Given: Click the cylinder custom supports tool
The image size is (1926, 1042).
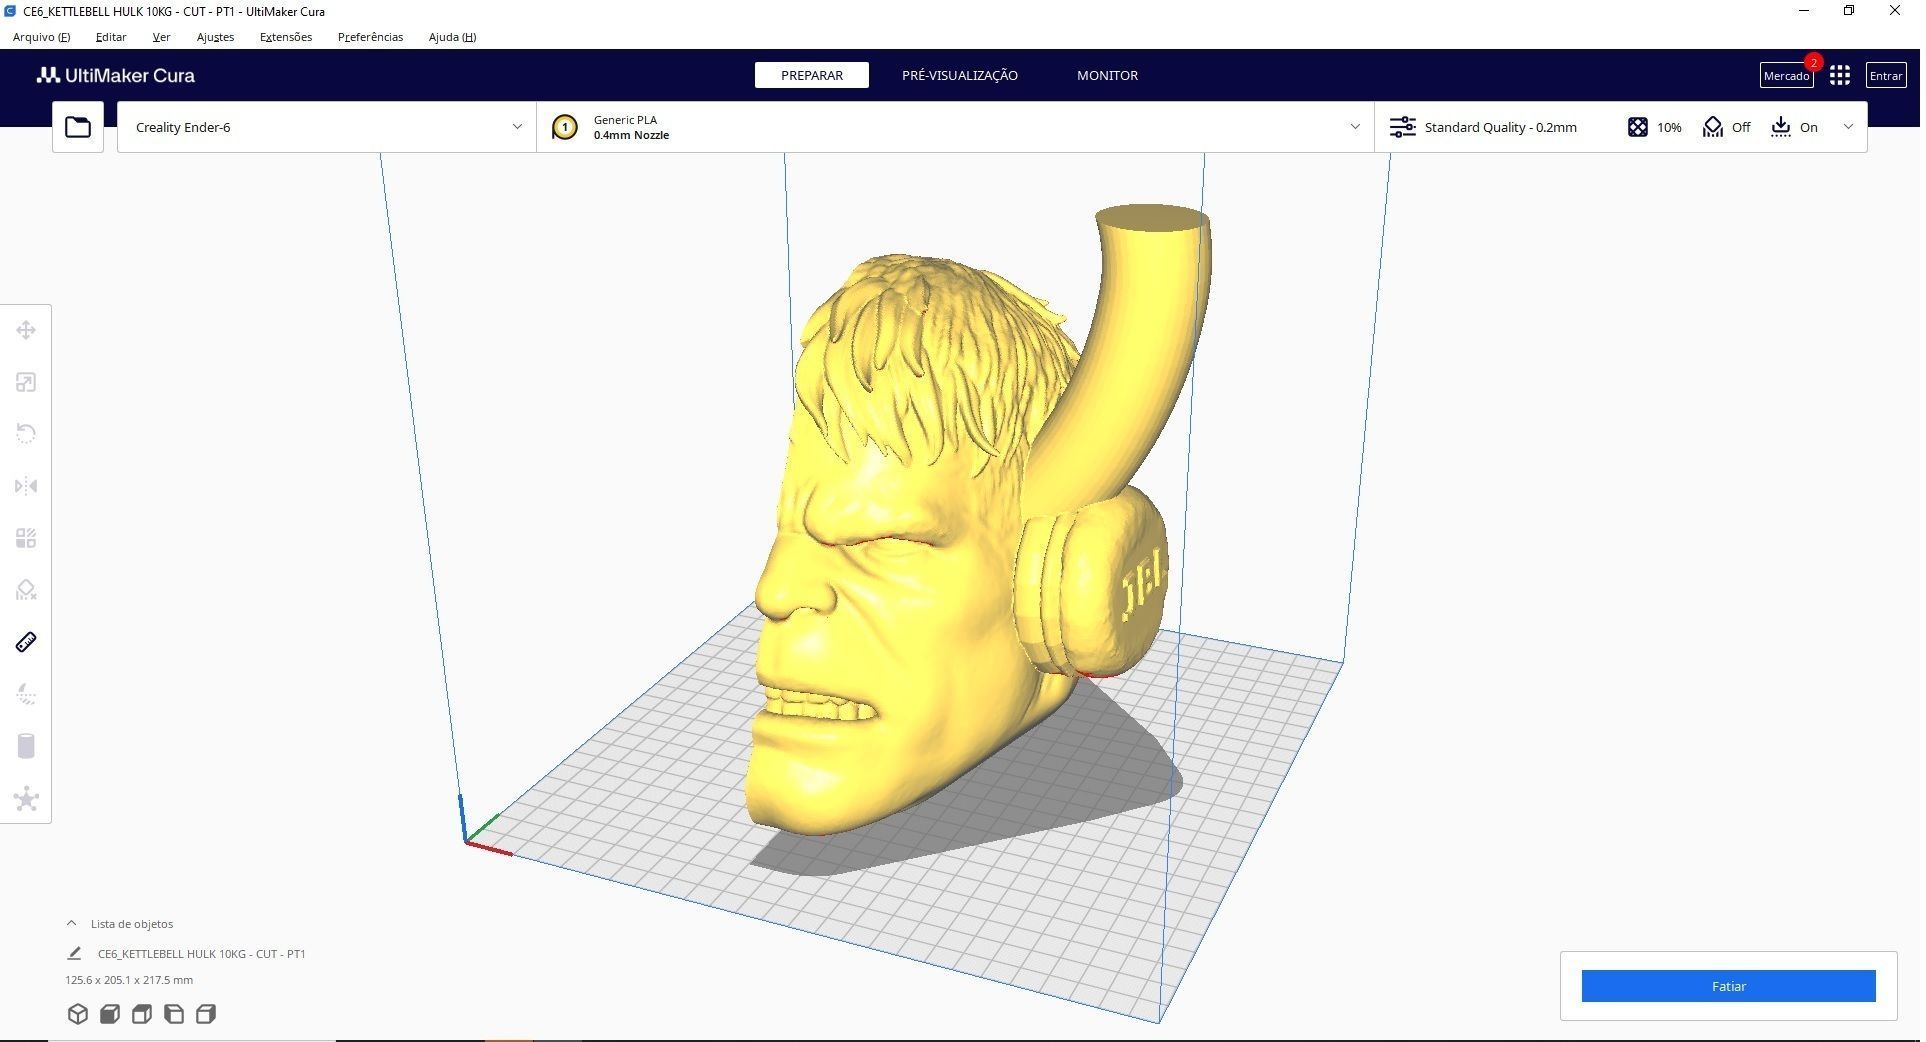Looking at the screenshot, I should coord(26,746).
